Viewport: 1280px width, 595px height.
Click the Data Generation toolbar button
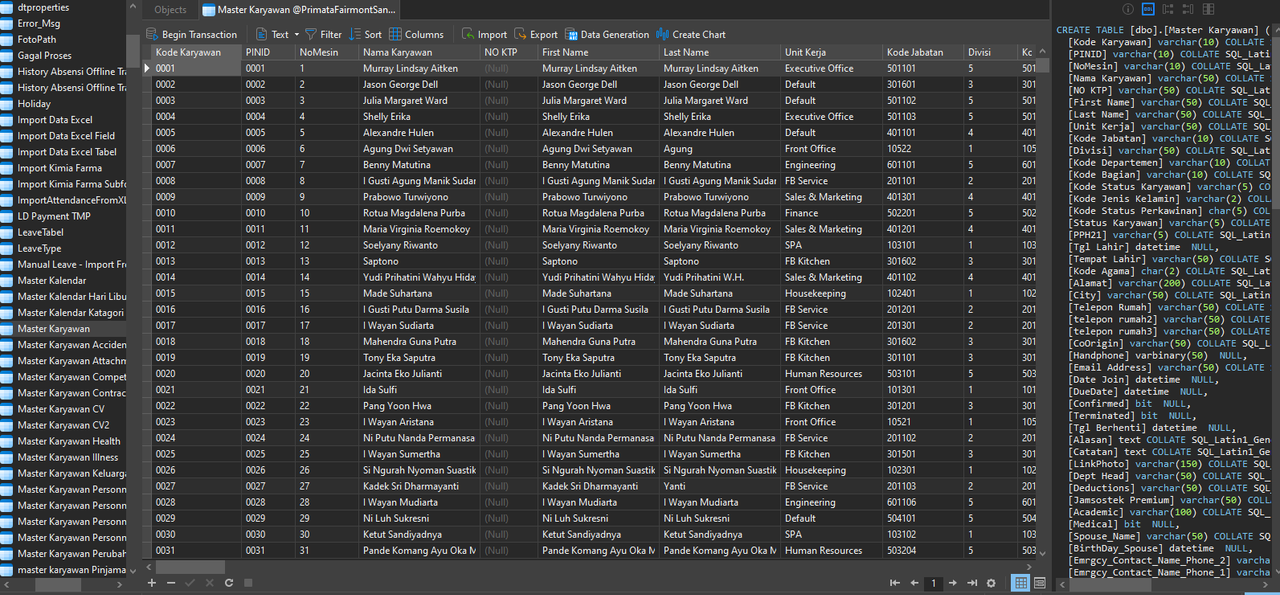pos(607,34)
